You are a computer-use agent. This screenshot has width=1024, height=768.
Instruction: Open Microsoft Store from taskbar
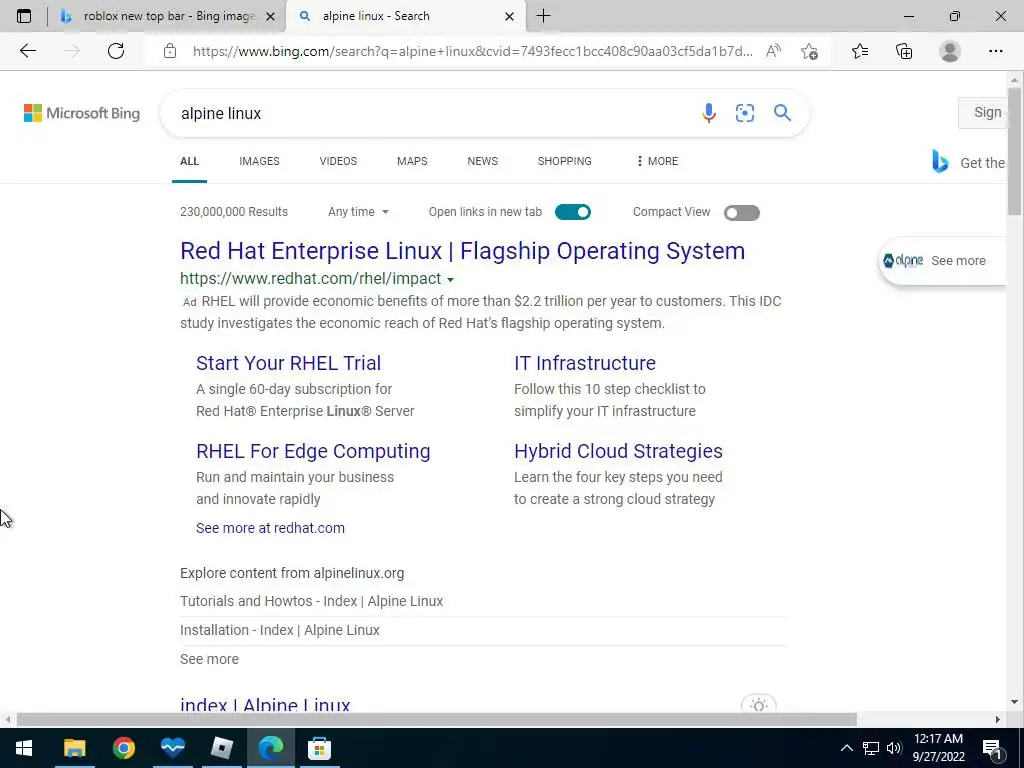319,748
